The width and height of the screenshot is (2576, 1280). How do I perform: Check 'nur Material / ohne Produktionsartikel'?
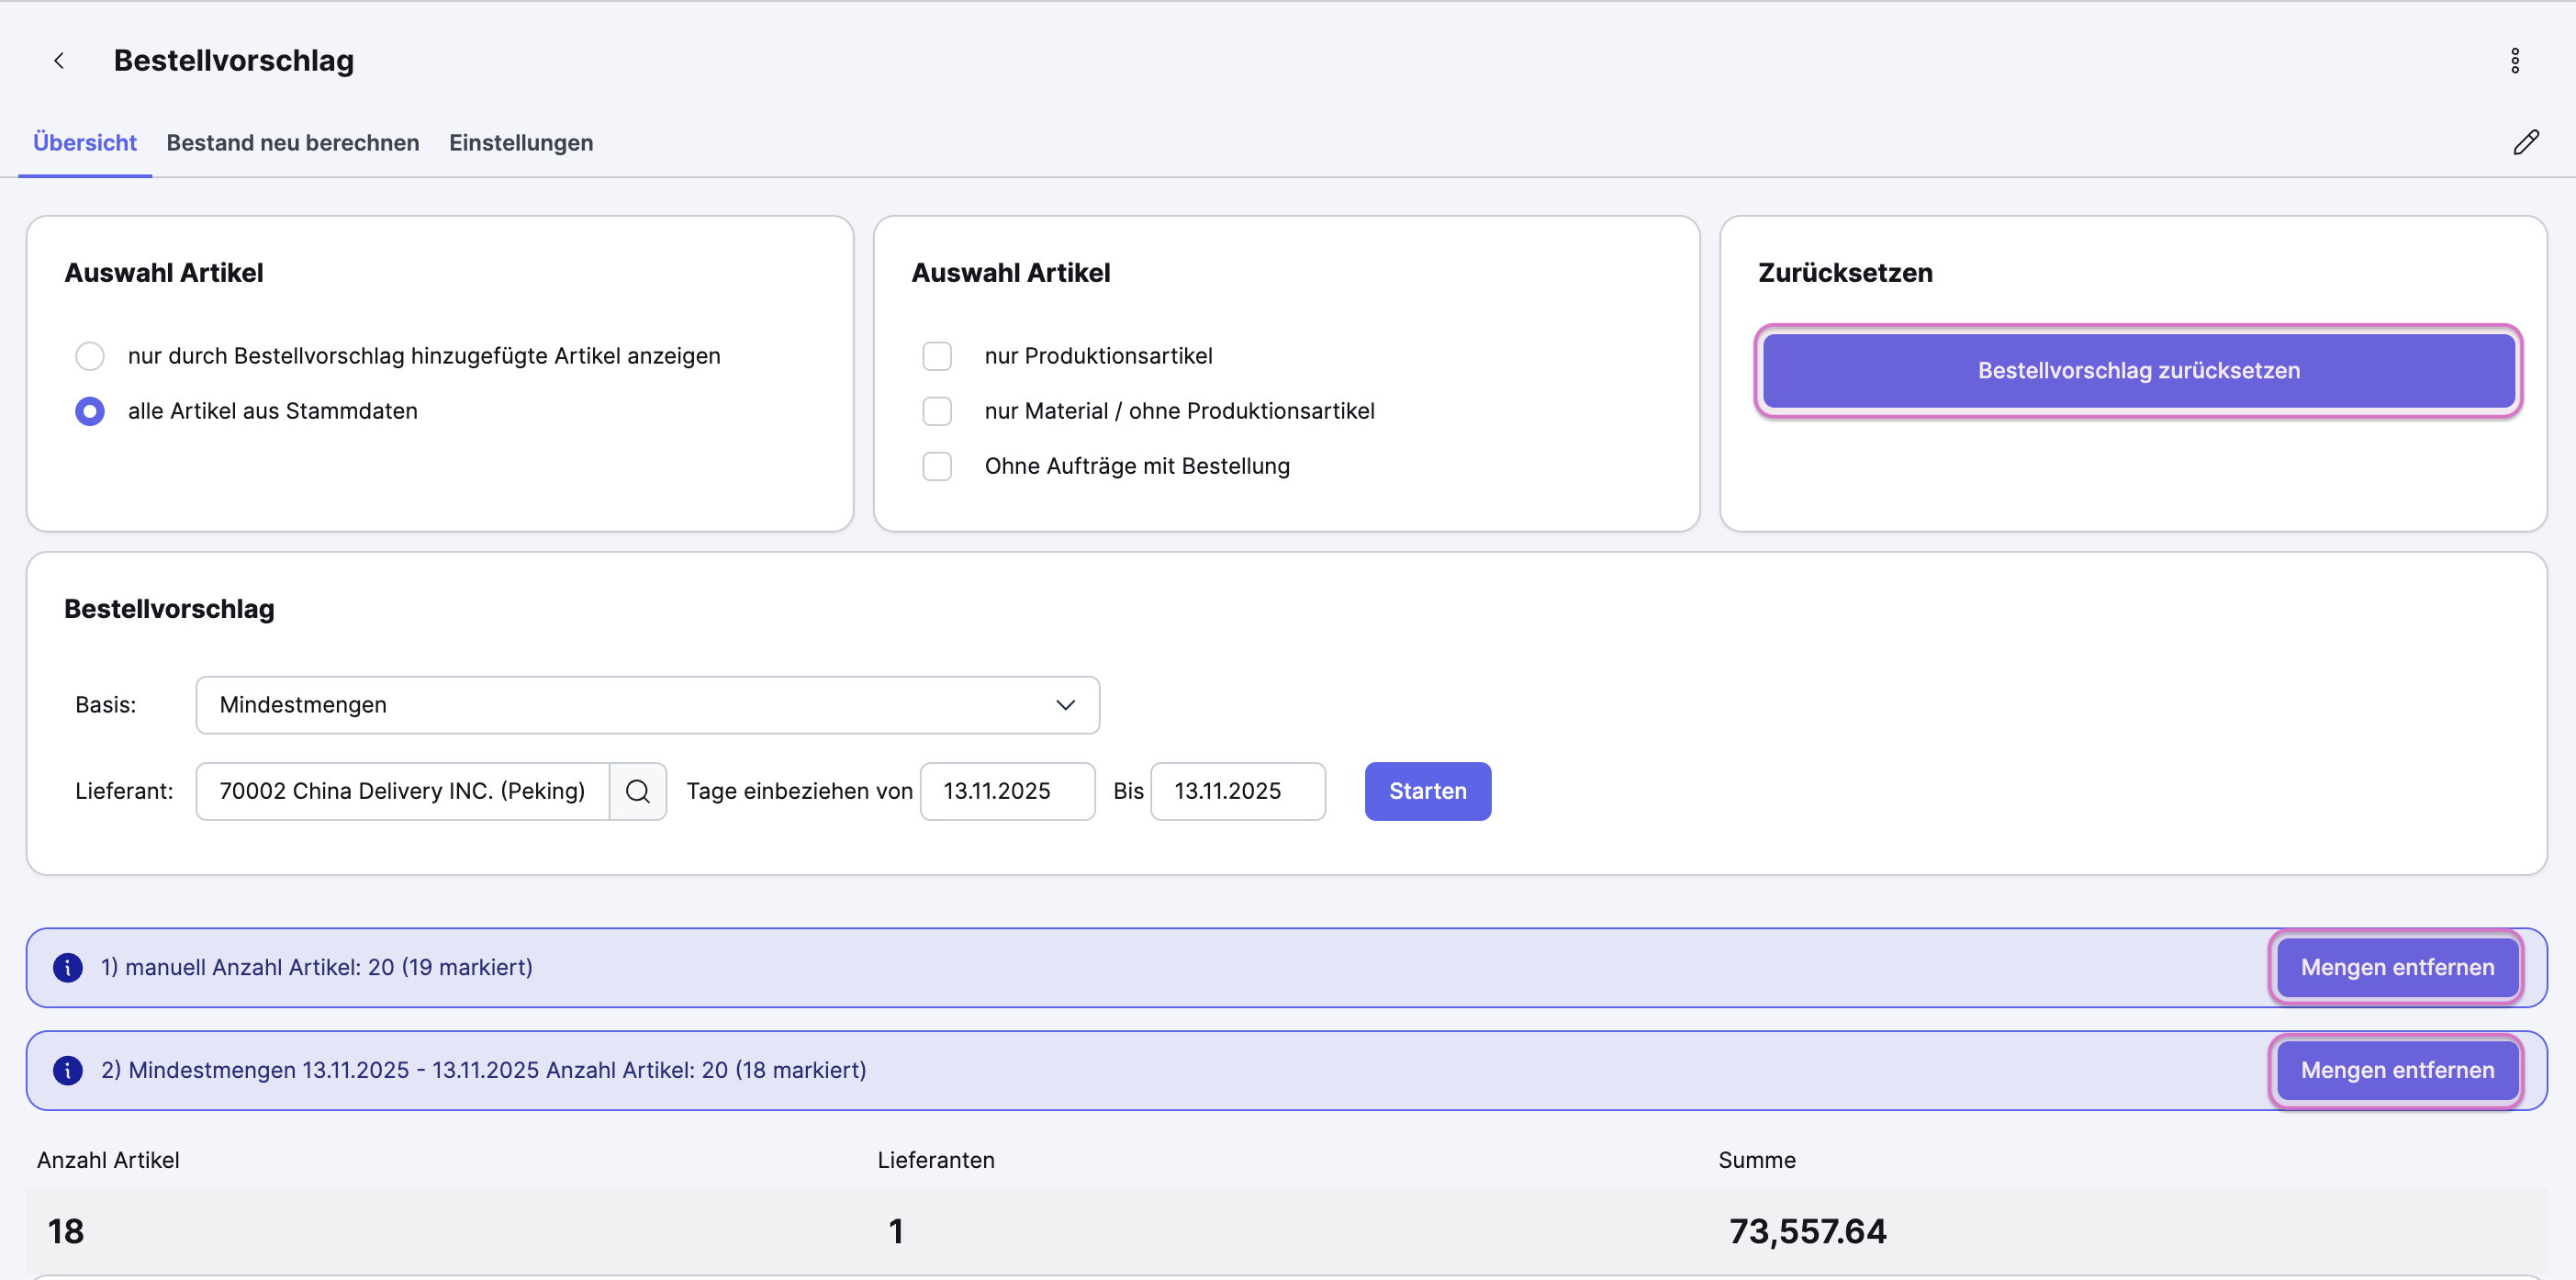tap(937, 411)
